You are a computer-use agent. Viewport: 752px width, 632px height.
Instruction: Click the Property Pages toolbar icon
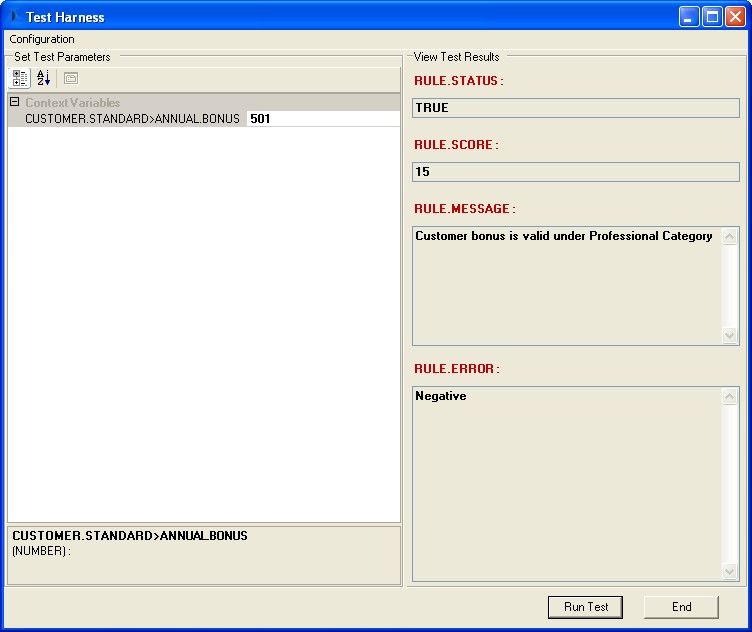tap(71, 78)
